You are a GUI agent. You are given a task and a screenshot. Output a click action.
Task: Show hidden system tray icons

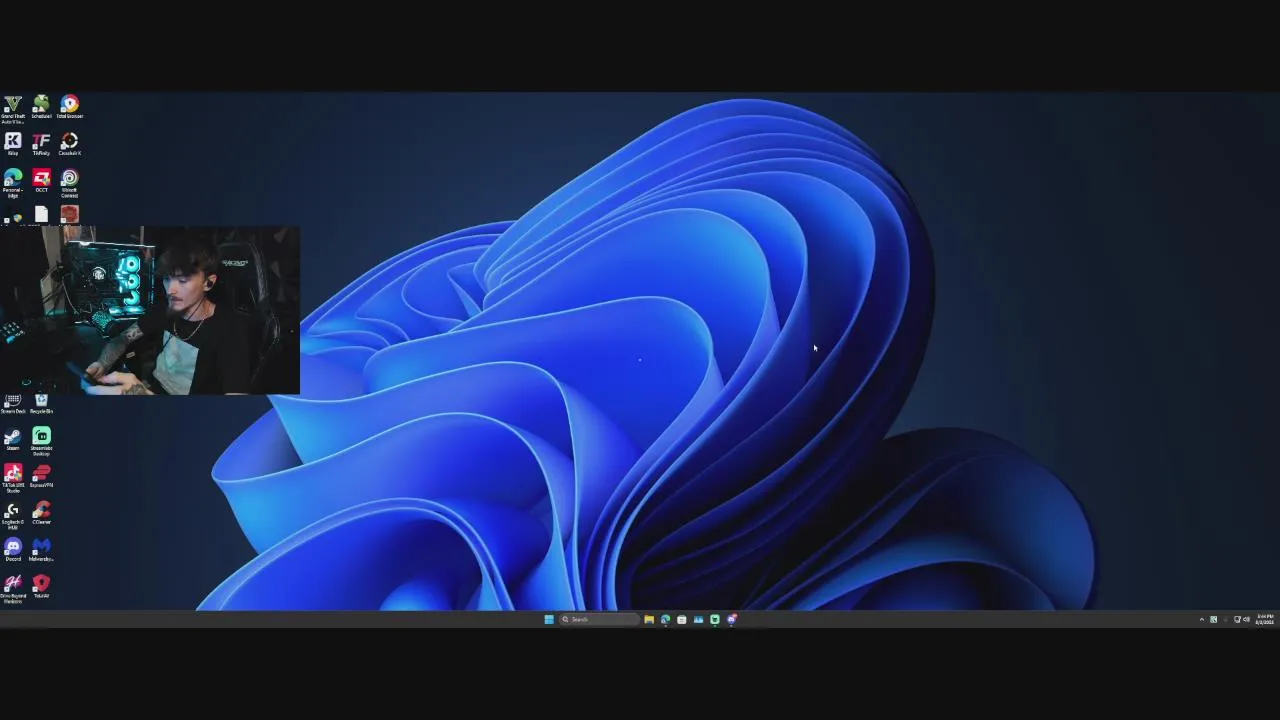1202,620
